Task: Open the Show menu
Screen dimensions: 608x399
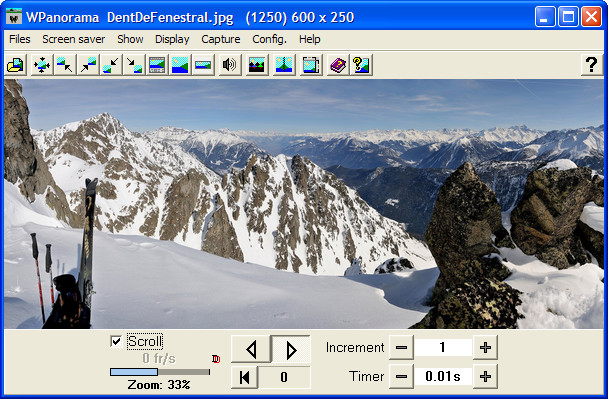Action: 130,39
